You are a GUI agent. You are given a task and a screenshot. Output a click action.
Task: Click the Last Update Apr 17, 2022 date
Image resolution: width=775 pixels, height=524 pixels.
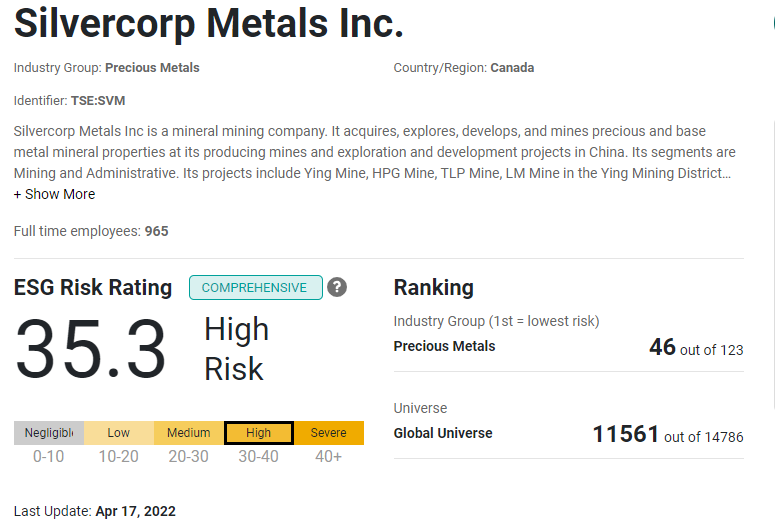(x=135, y=511)
